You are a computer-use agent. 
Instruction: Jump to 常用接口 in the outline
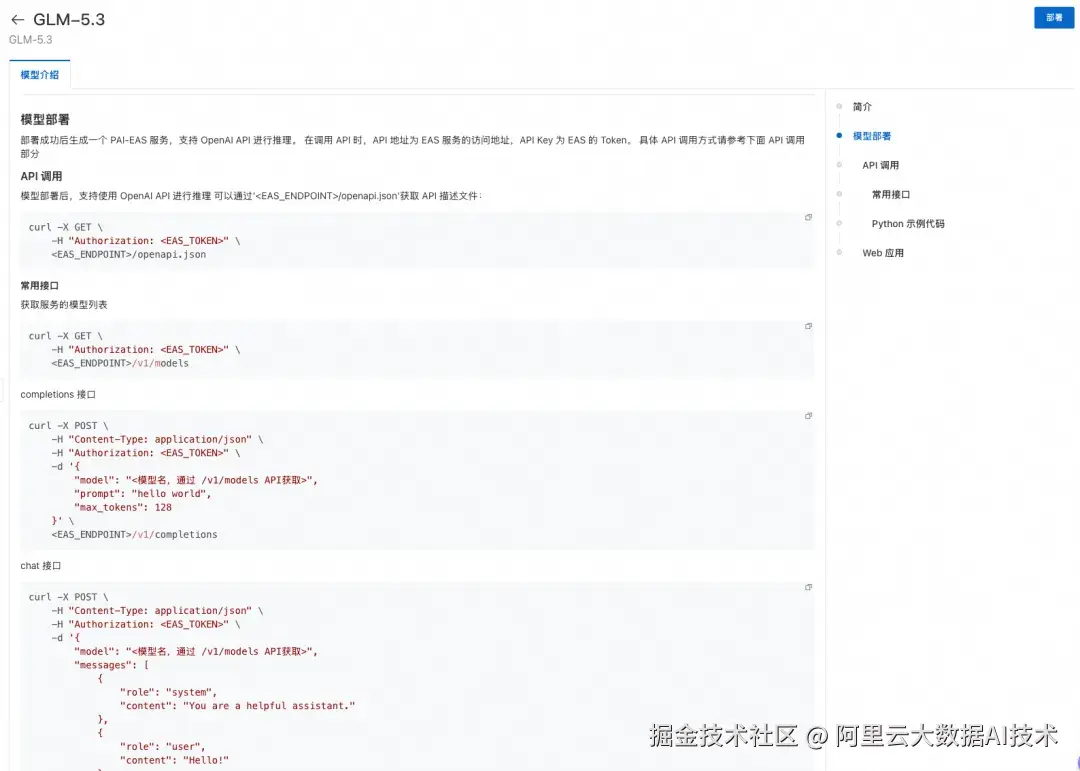891,194
